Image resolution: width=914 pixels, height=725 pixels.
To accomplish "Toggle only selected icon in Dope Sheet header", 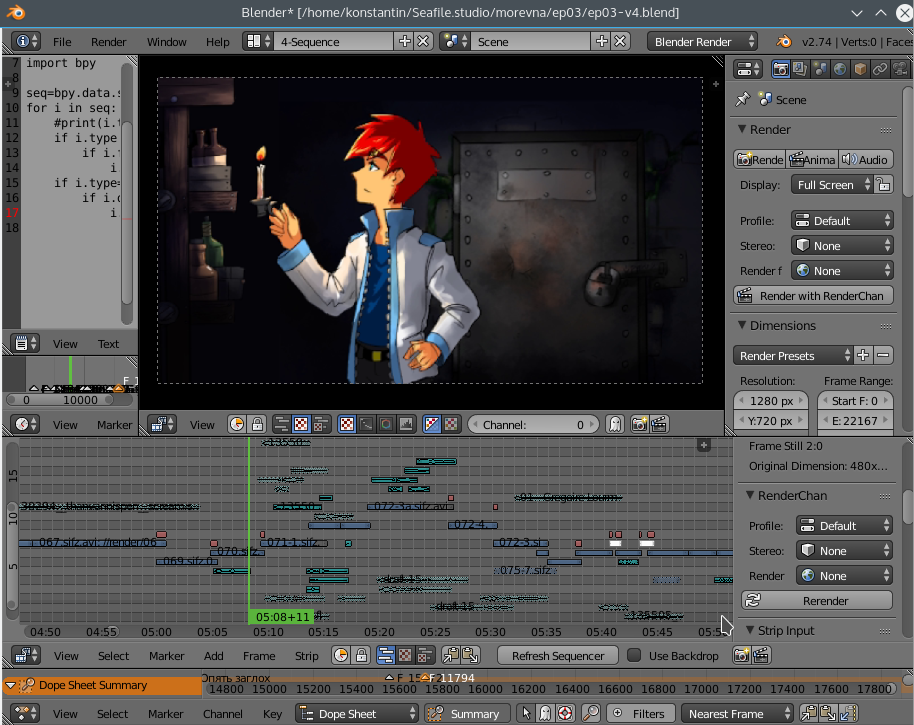I will click(526, 713).
